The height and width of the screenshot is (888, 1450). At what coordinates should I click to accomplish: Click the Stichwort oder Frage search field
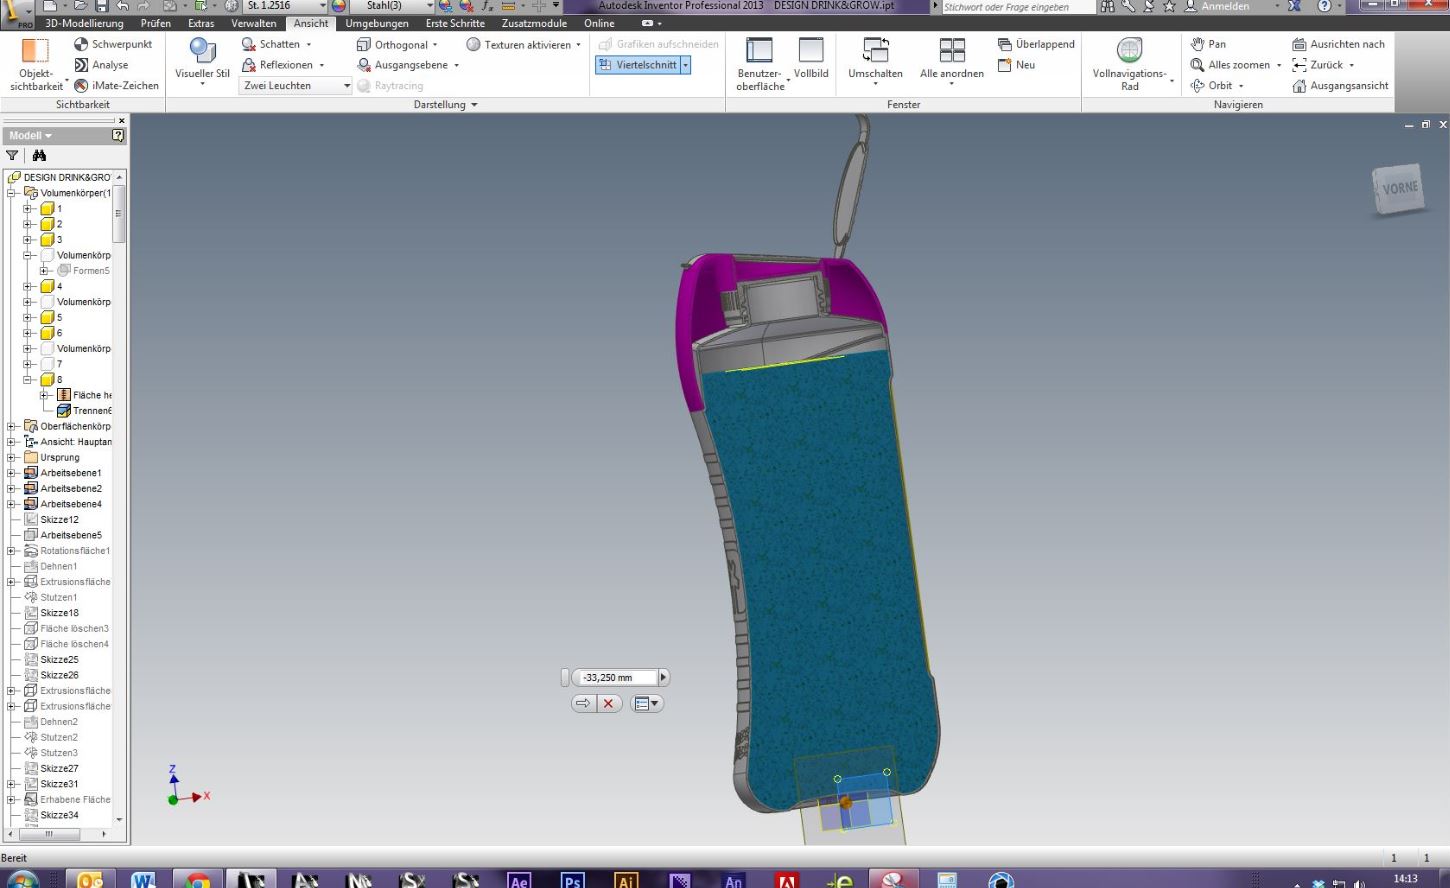(x=1018, y=7)
